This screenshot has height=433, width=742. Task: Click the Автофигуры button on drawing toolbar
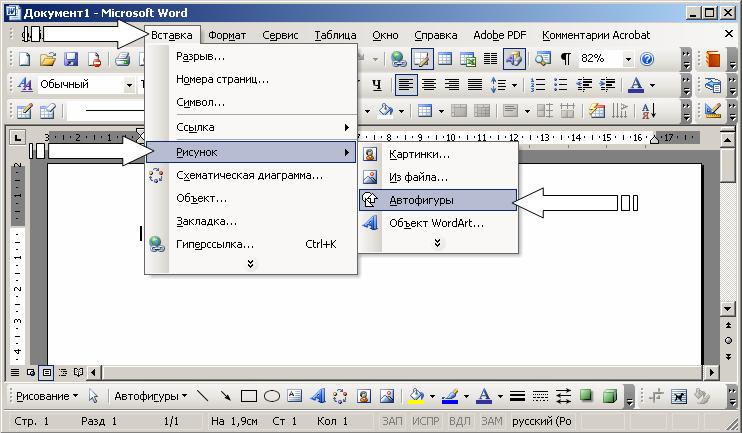[149, 396]
